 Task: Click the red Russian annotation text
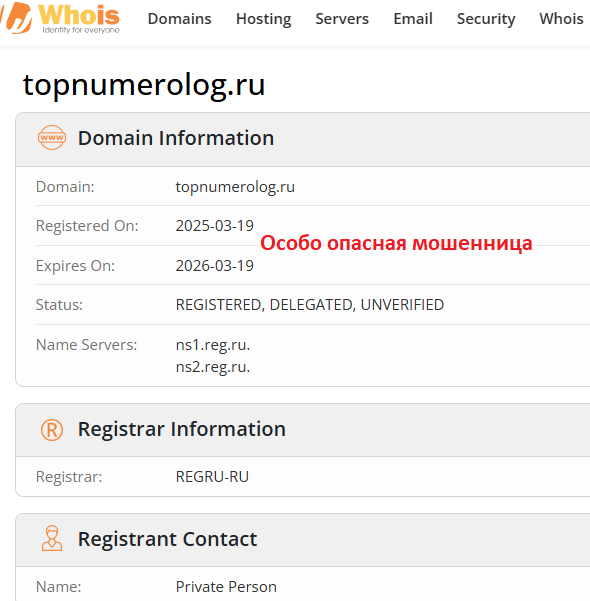[x=396, y=243]
